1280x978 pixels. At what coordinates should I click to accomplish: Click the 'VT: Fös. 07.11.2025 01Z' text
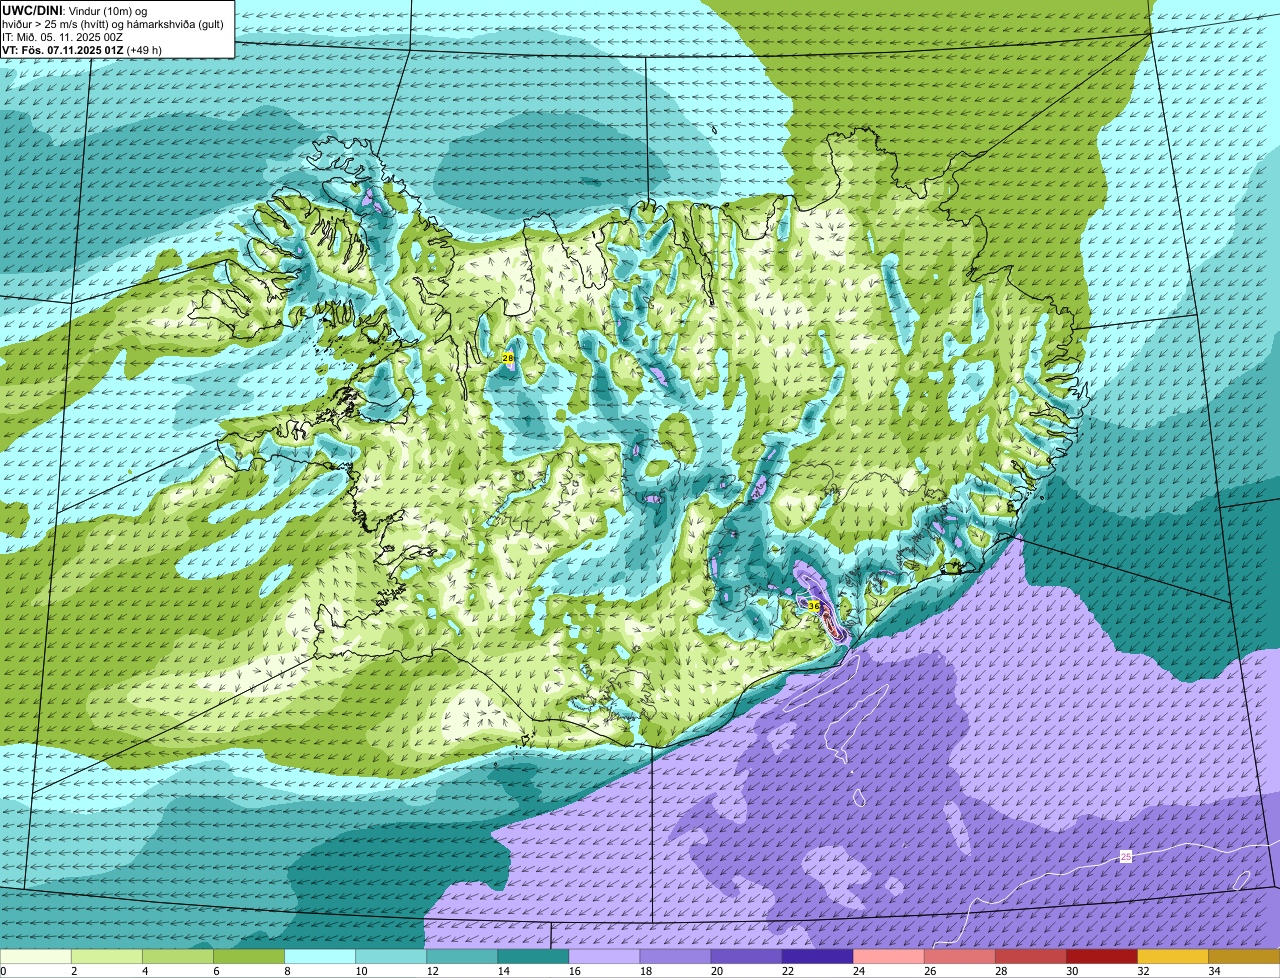(63, 50)
